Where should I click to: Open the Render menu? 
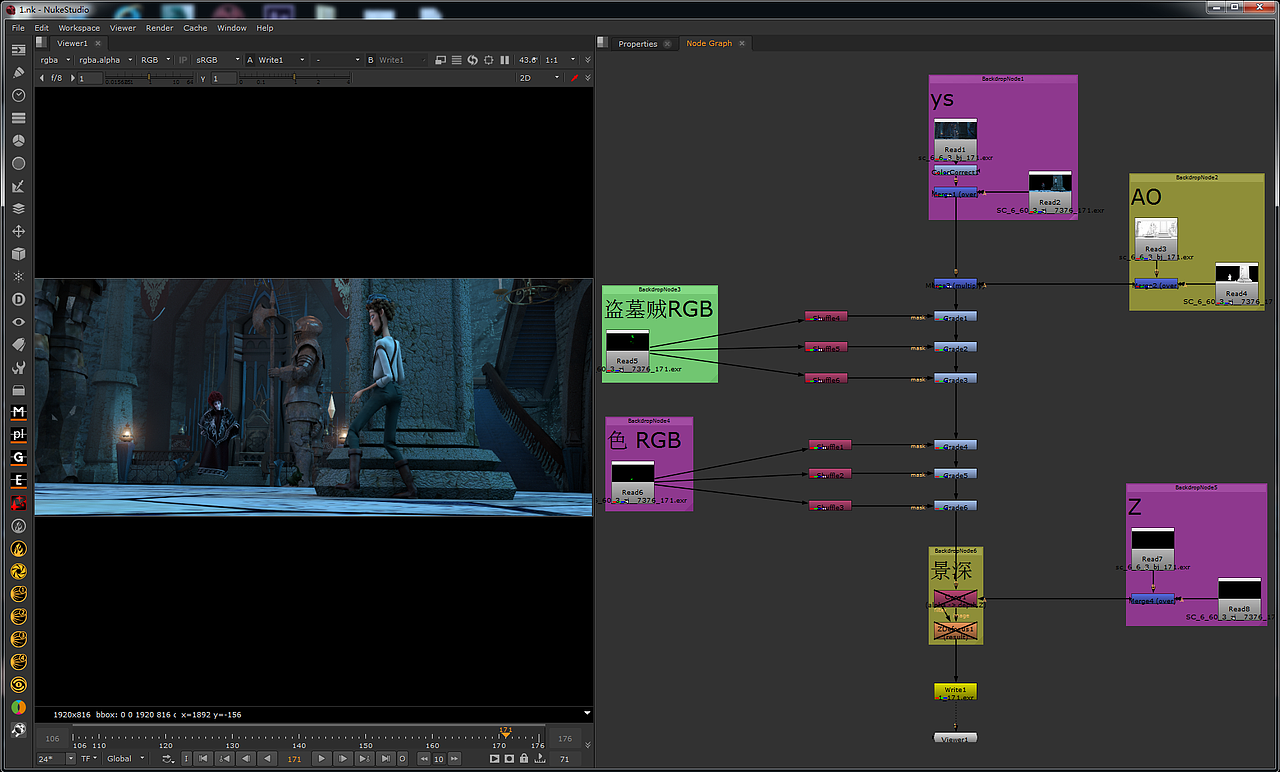[160, 28]
